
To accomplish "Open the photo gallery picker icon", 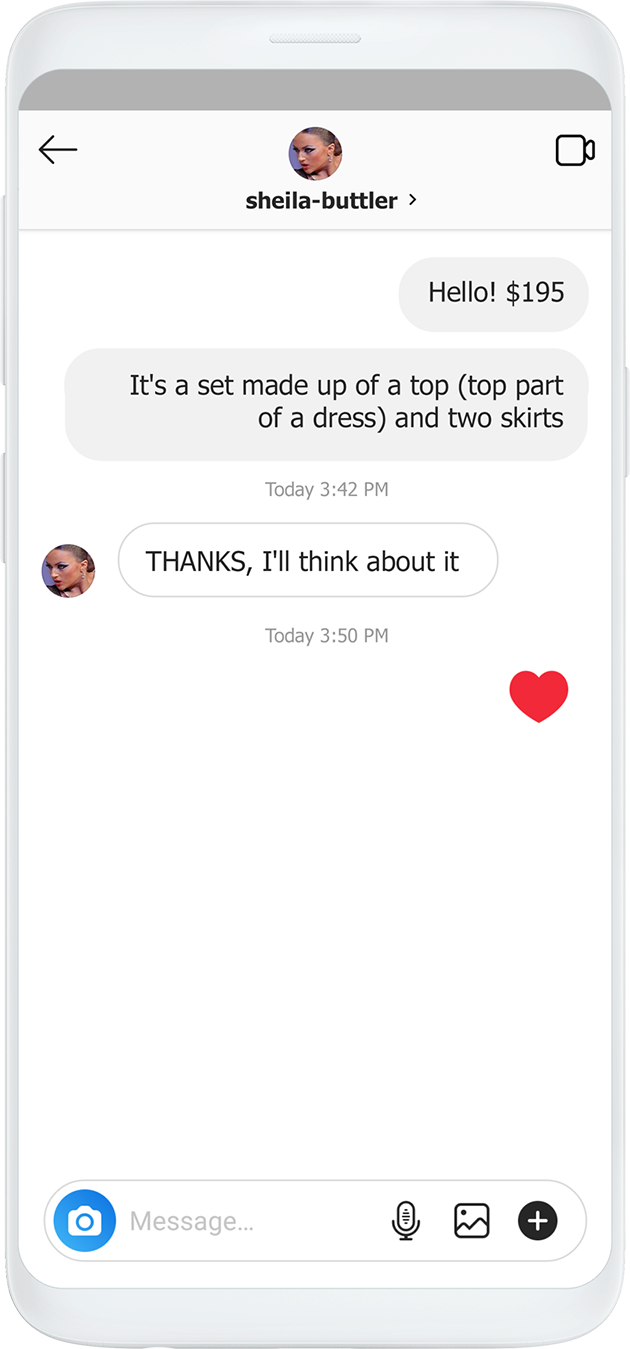I will [x=471, y=1220].
